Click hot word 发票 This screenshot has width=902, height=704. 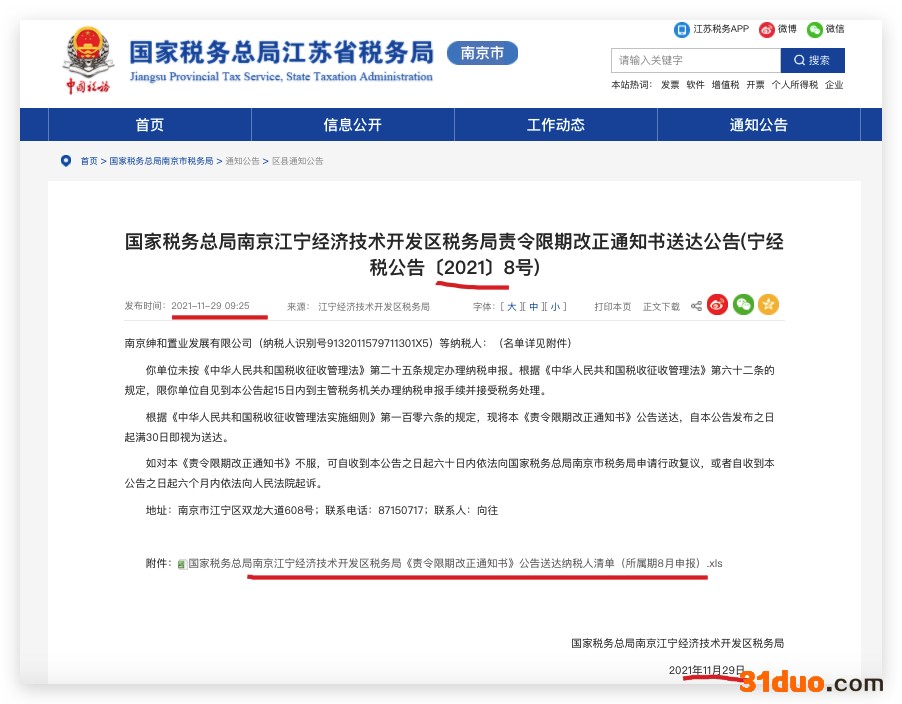coord(670,85)
